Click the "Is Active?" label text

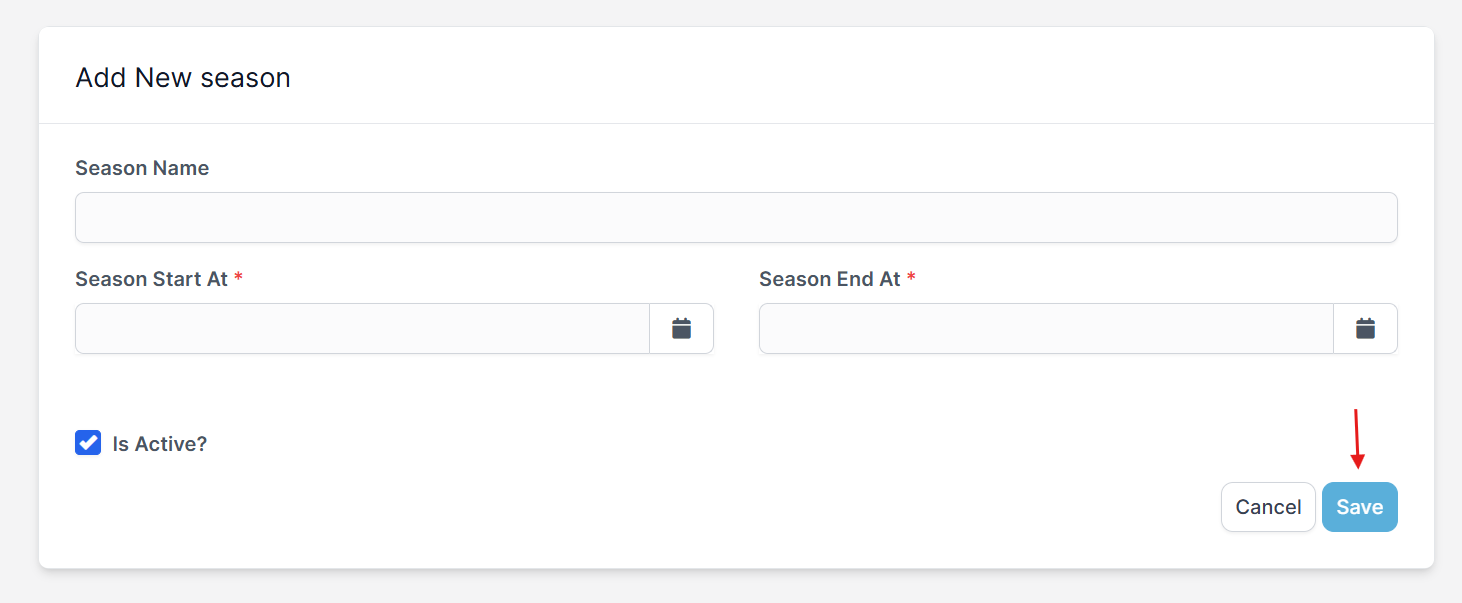pyautogui.click(x=160, y=444)
